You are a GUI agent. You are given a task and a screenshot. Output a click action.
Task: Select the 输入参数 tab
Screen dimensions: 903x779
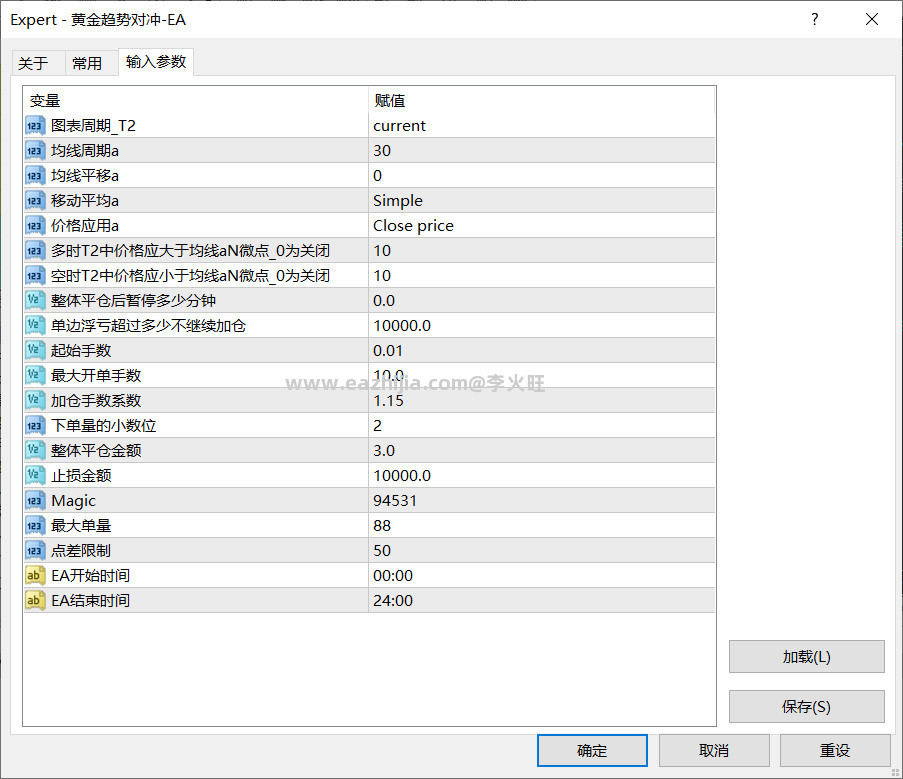coord(156,62)
